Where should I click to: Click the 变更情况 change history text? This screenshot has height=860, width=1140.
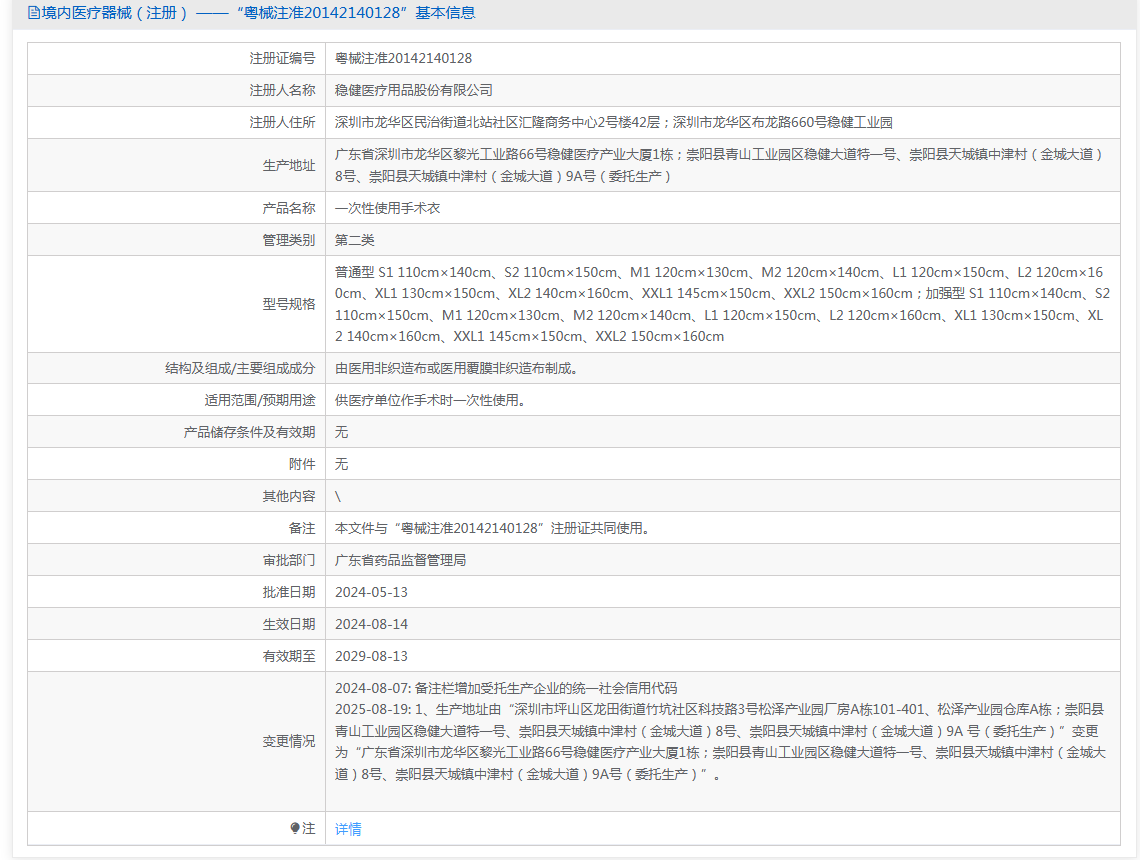[x=720, y=731]
